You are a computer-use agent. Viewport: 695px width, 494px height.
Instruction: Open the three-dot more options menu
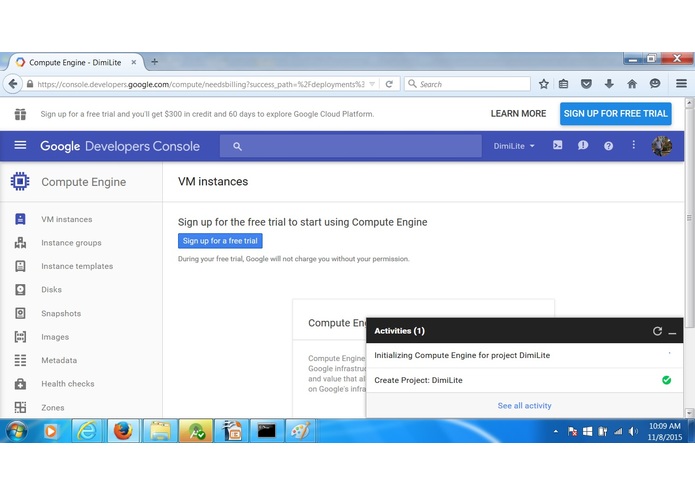[633, 145]
